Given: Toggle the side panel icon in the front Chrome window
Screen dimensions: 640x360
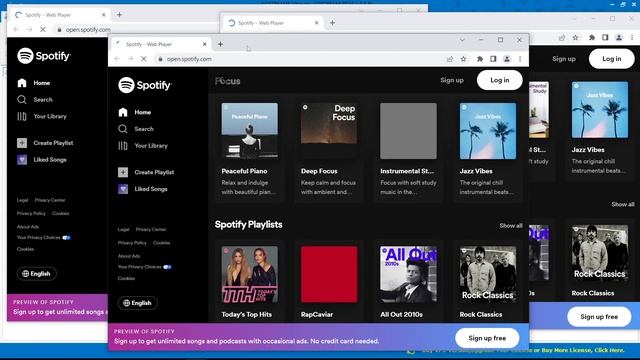Looking at the screenshot, I should (x=493, y=59).
